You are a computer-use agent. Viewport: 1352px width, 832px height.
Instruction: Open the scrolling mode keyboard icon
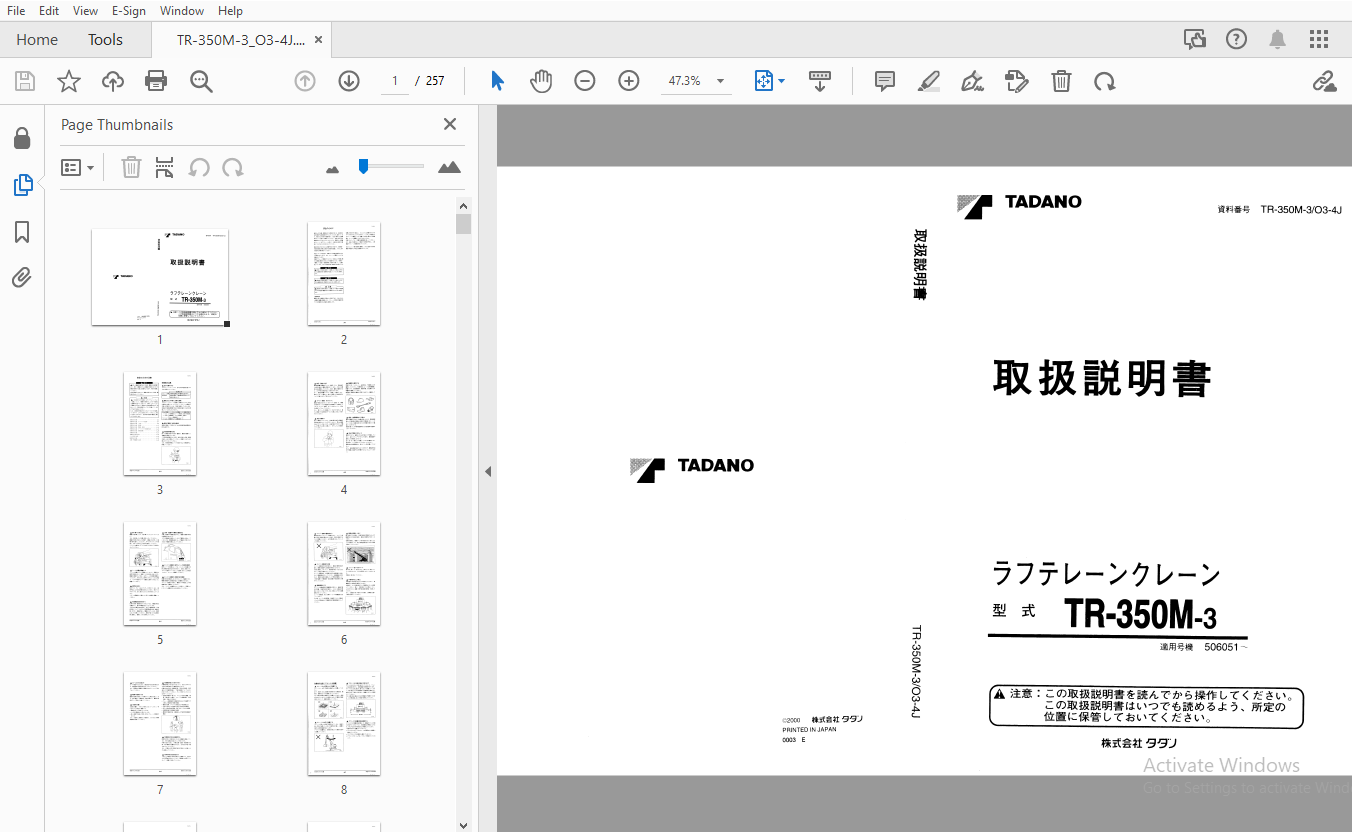(820, 81)
